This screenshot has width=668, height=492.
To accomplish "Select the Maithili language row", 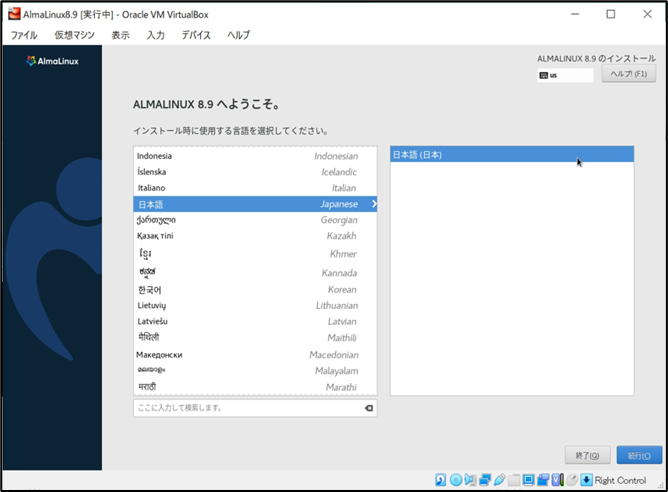I will [255, 337].
